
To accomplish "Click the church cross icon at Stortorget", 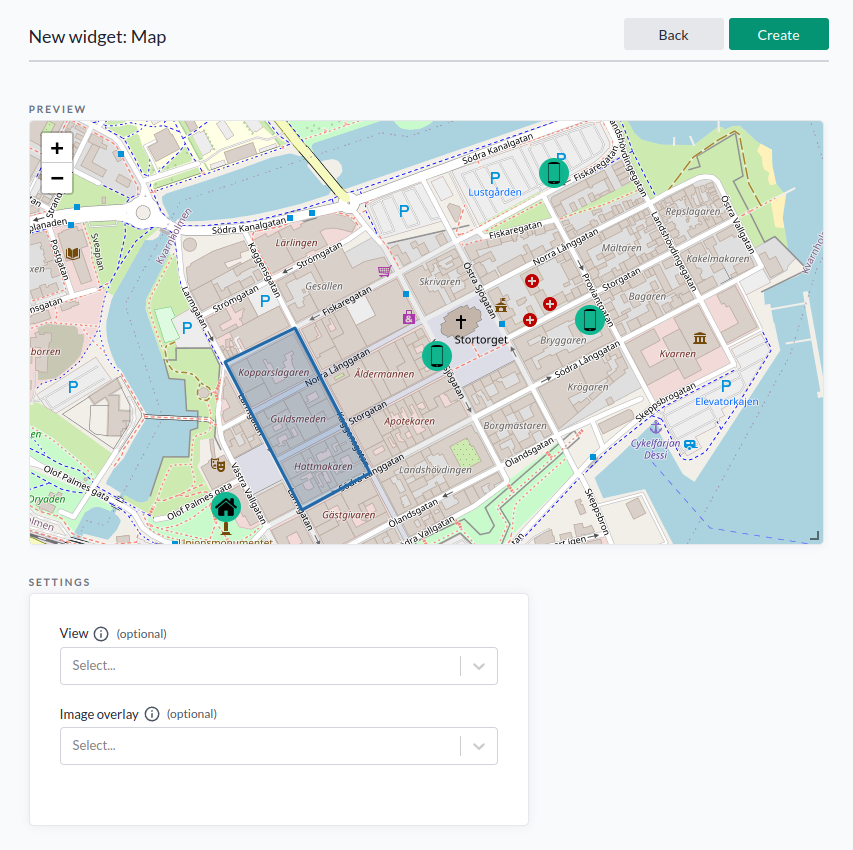I will tap(461, 322).
